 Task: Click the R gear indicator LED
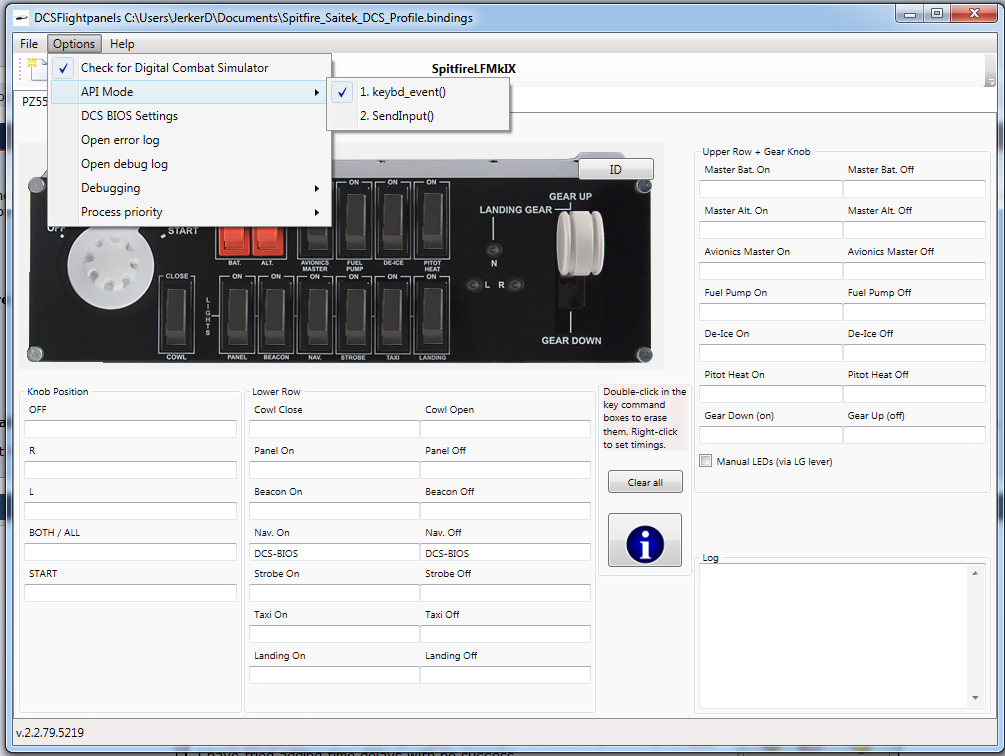[516, 284]
